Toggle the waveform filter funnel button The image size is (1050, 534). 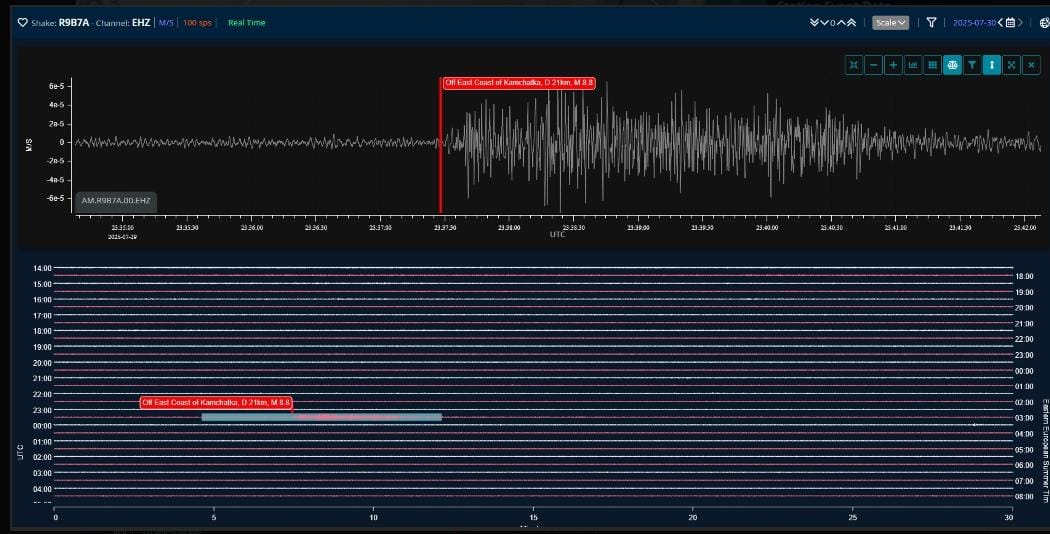pos(972,65)
